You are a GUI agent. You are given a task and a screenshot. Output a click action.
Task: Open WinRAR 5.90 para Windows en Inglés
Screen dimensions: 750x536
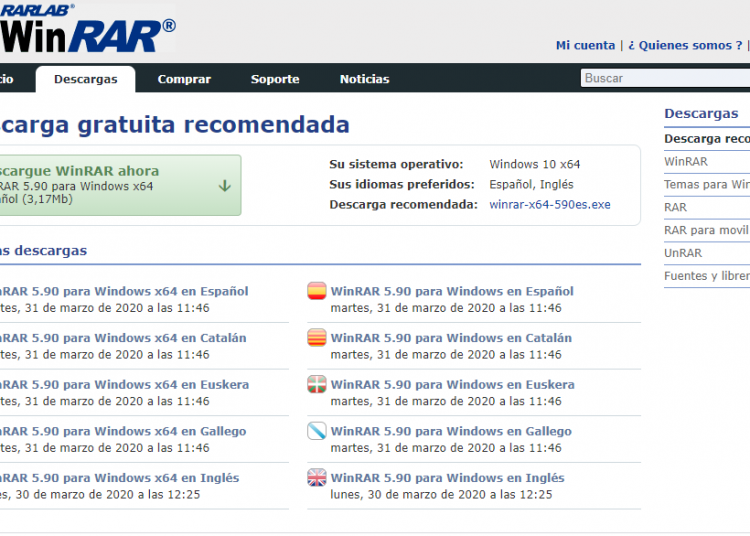tap(448, 478)
